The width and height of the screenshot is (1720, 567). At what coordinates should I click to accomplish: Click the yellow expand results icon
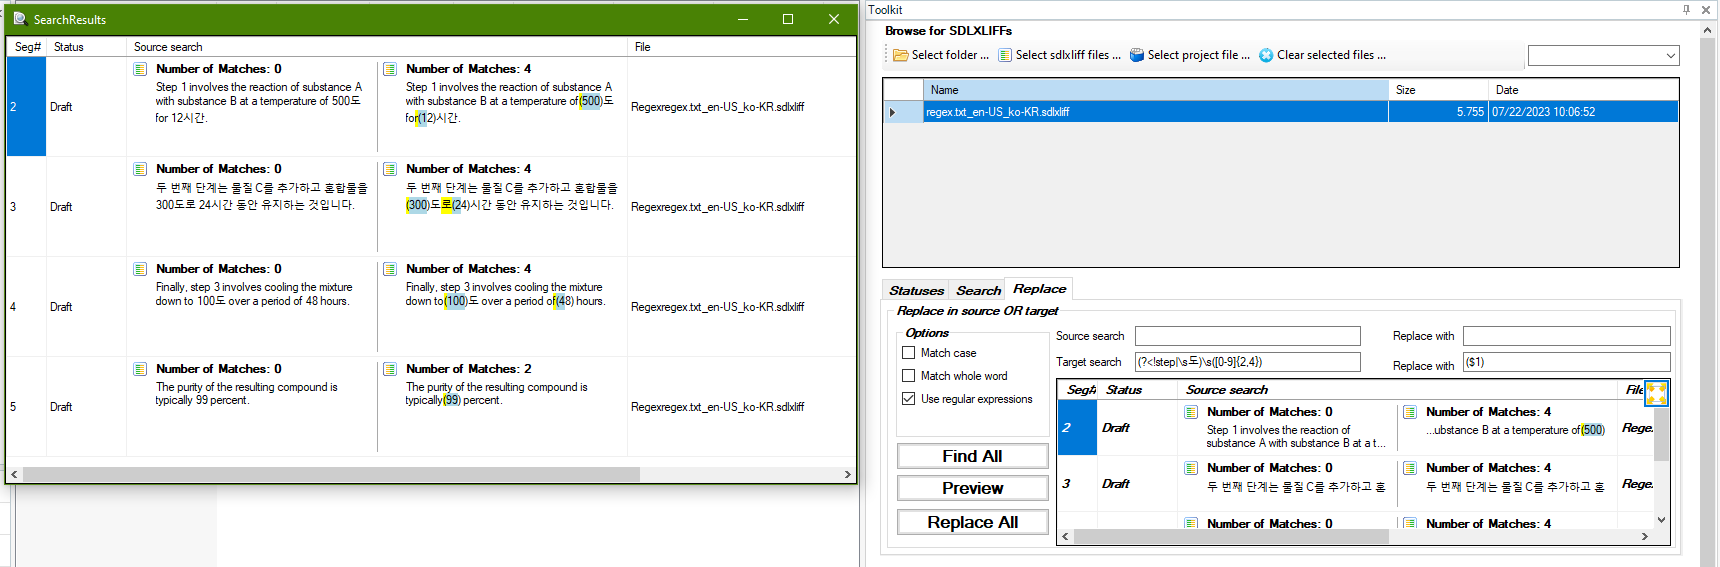pos(1656,393)
